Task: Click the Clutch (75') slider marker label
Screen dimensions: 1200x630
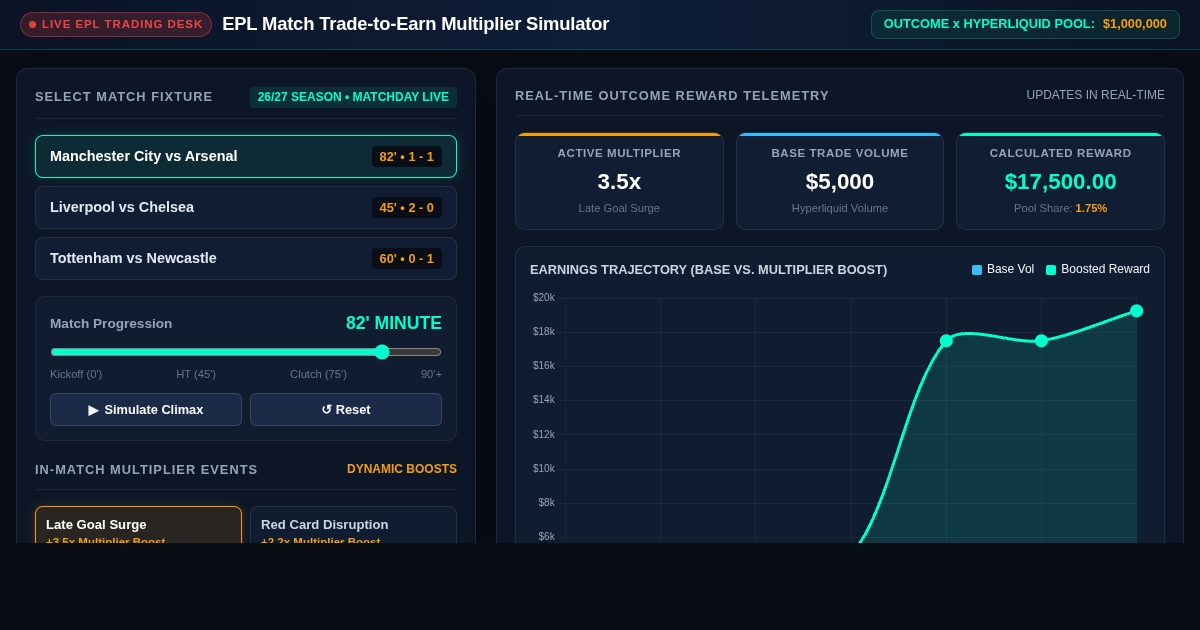Action: point(318,374)
